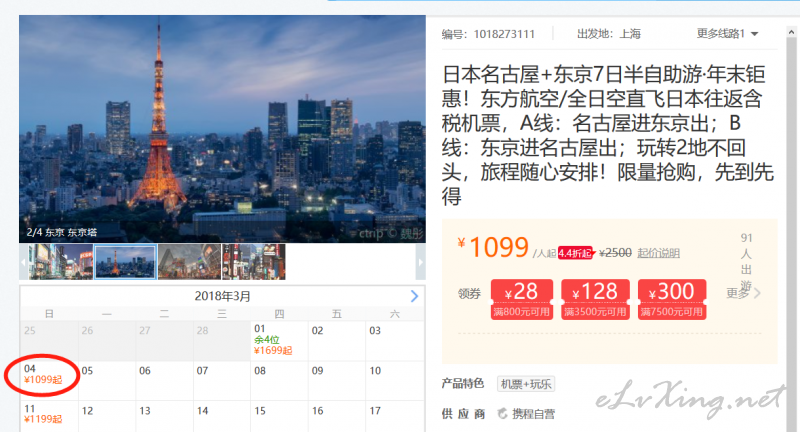The image size is (800, 432).
Task: Claim the ¥128 coupon
Action: click(x=595, y=299)
